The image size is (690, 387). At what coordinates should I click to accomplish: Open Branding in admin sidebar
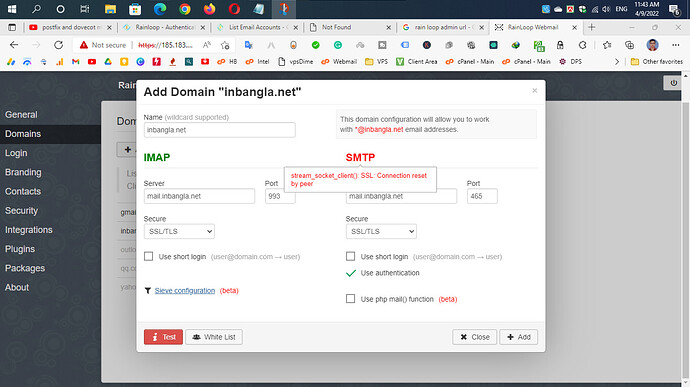click(23, 172)
